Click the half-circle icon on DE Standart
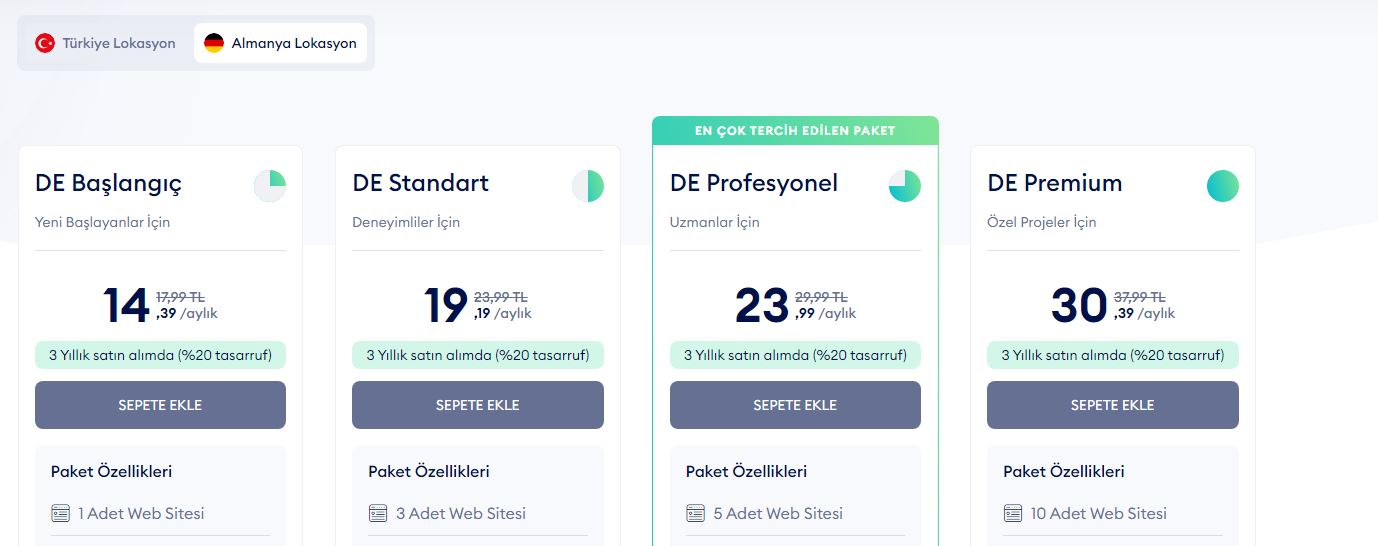Viewport: 1378px width, 546px height. click(588, 186)
